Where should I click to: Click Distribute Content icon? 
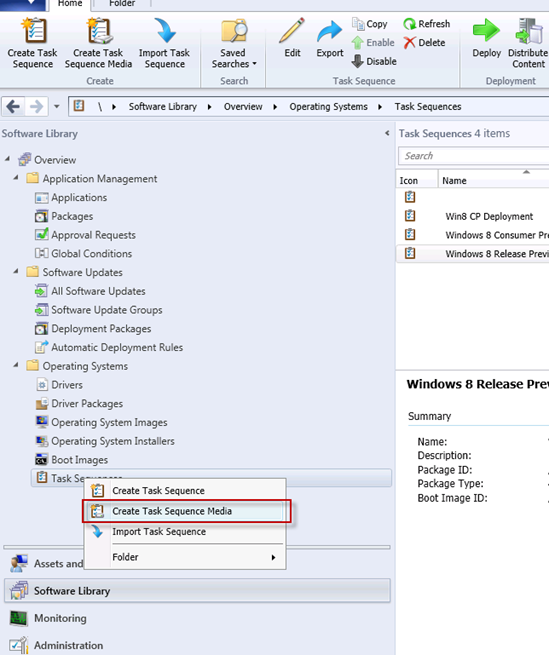coord(529,30)
